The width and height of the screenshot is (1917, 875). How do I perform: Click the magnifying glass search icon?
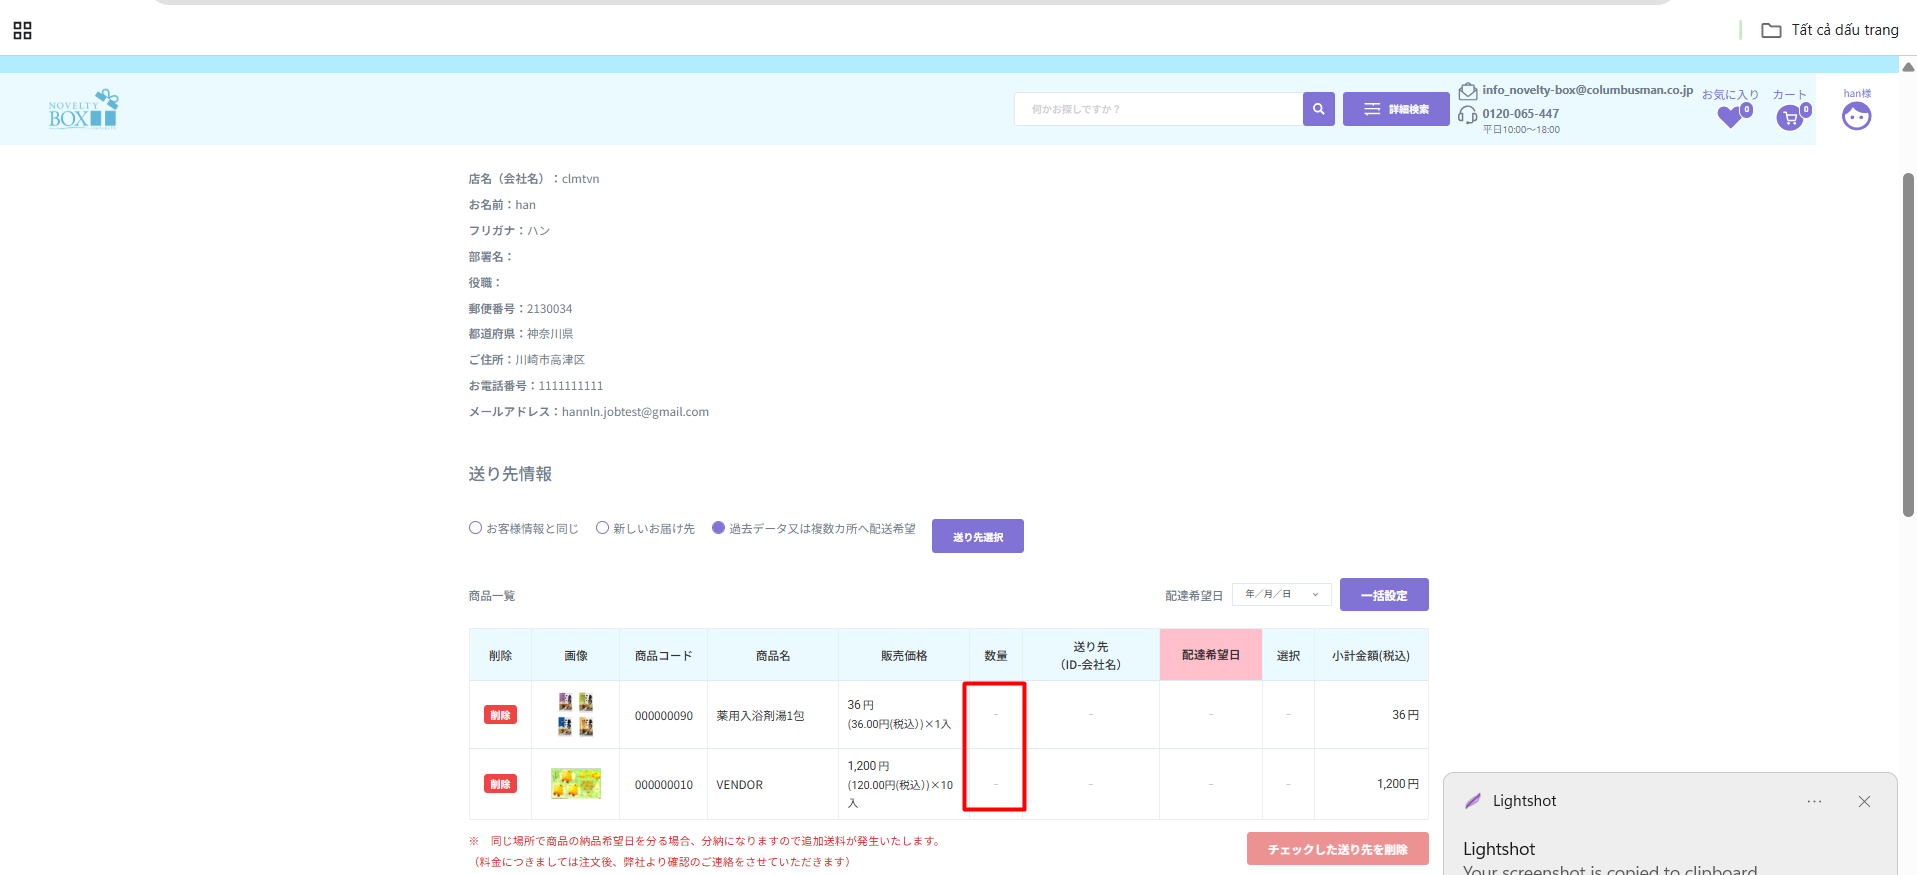click(x=1318, y=109)
